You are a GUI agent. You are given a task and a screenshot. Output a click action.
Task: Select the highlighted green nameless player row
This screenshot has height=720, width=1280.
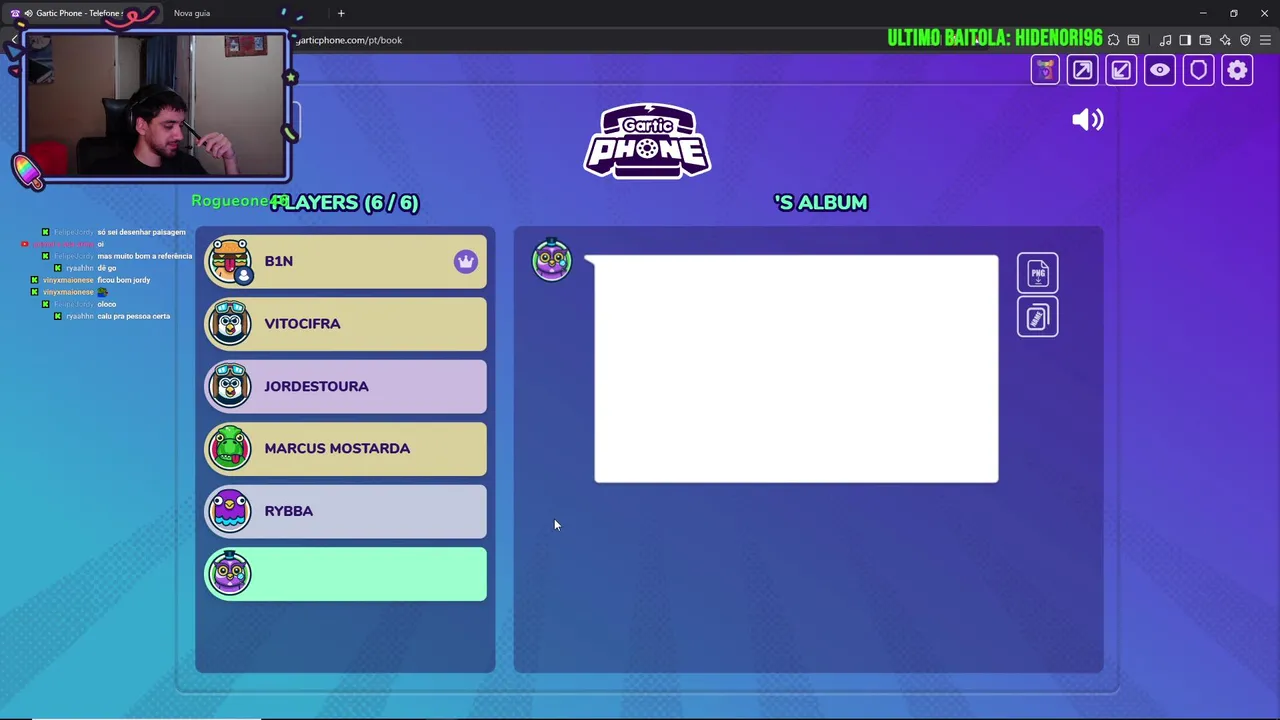(x=346, y=574)
